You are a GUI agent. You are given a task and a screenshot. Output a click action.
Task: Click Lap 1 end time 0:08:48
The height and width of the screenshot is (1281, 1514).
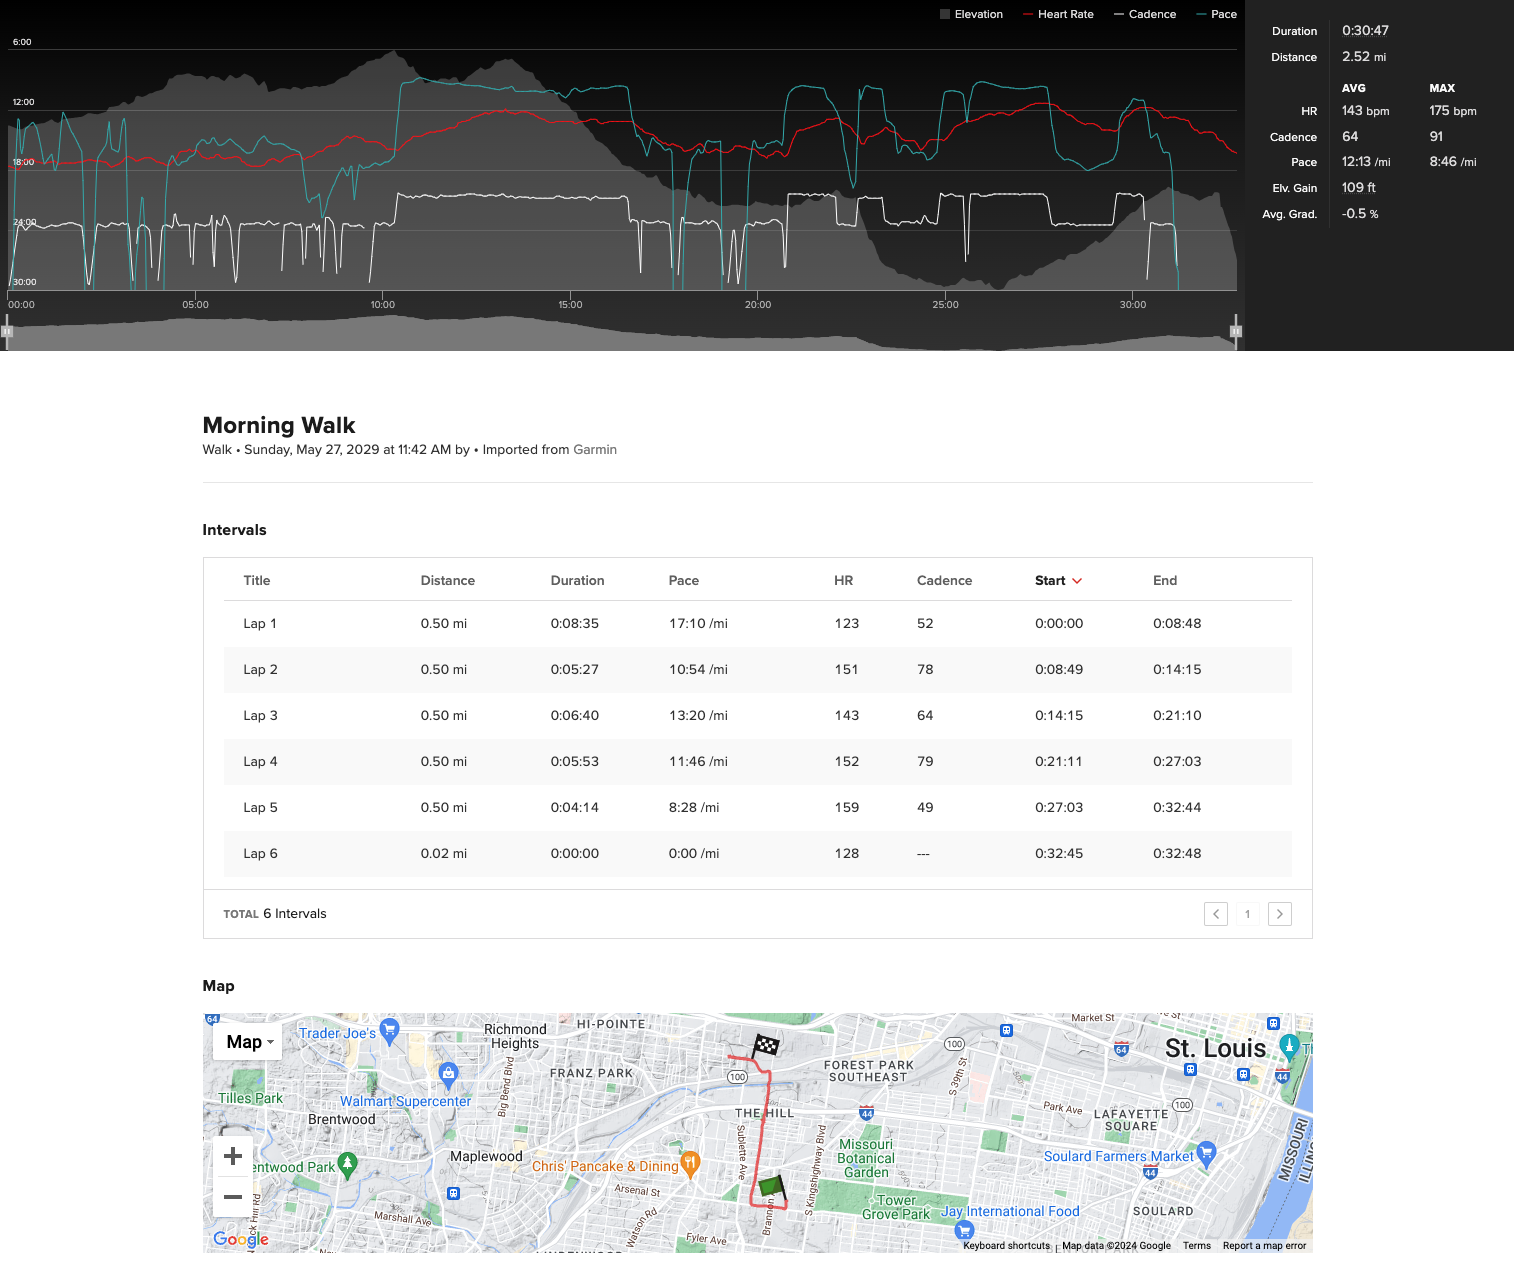pos(1177,623)
